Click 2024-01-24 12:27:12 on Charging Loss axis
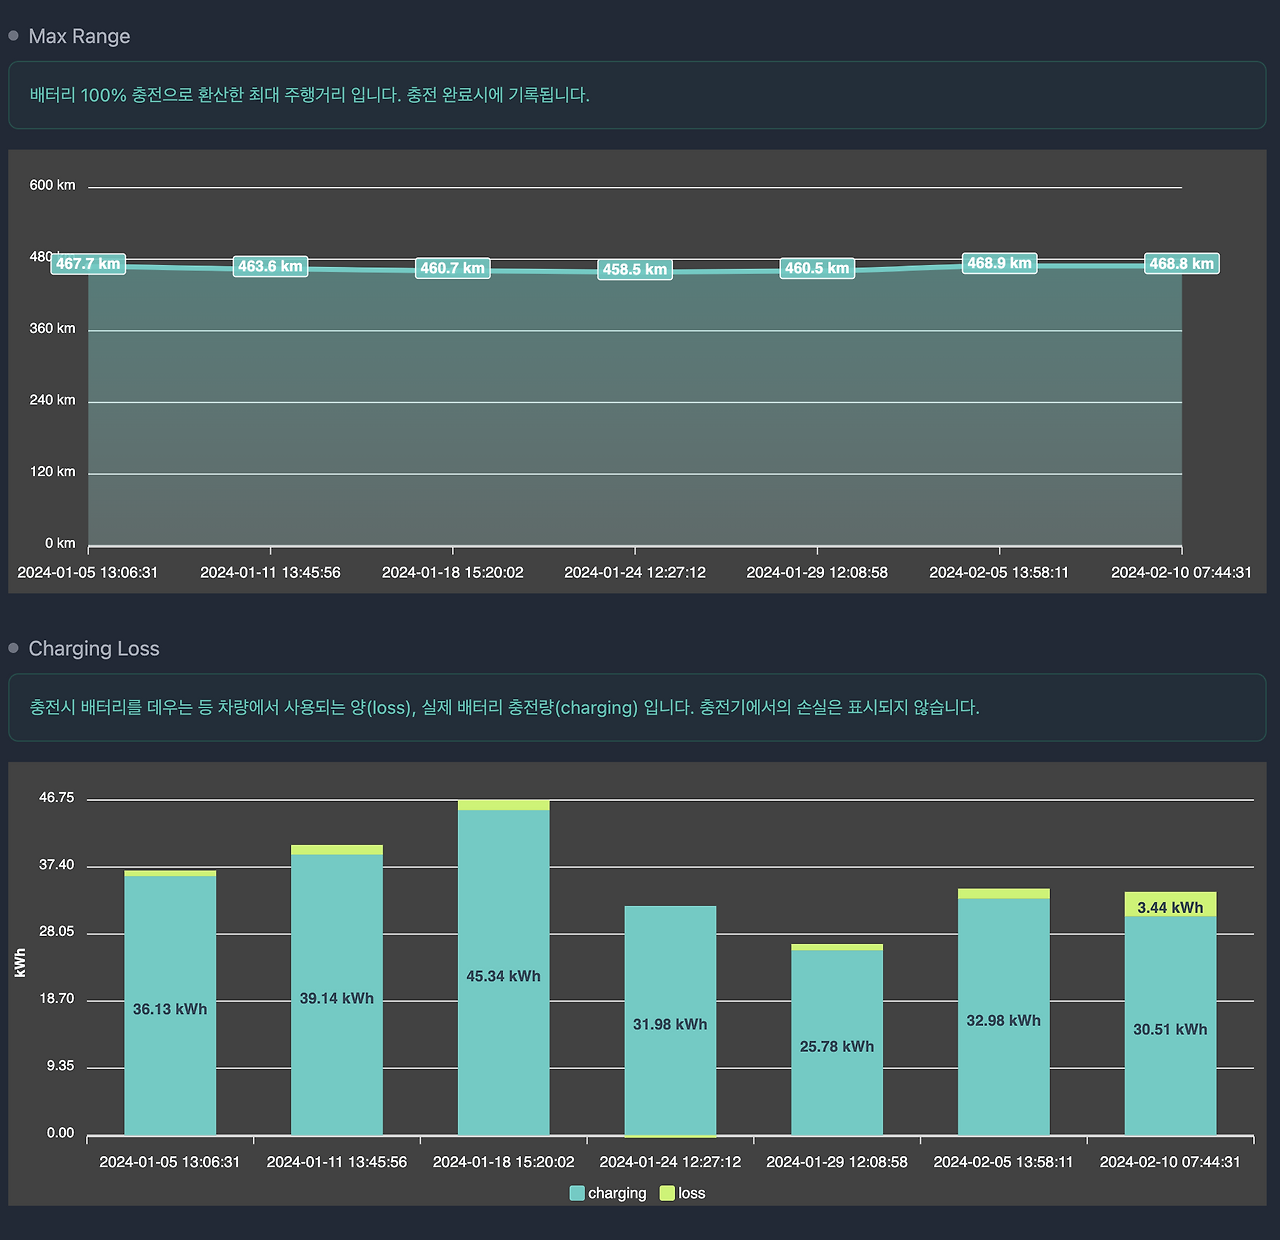 click(x=670, y=1162)
